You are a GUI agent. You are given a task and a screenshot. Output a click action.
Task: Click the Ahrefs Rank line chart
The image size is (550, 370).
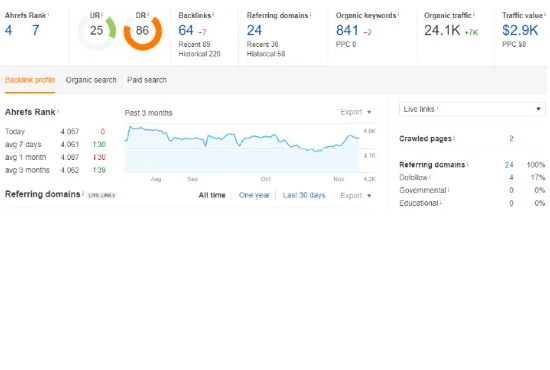242,148
